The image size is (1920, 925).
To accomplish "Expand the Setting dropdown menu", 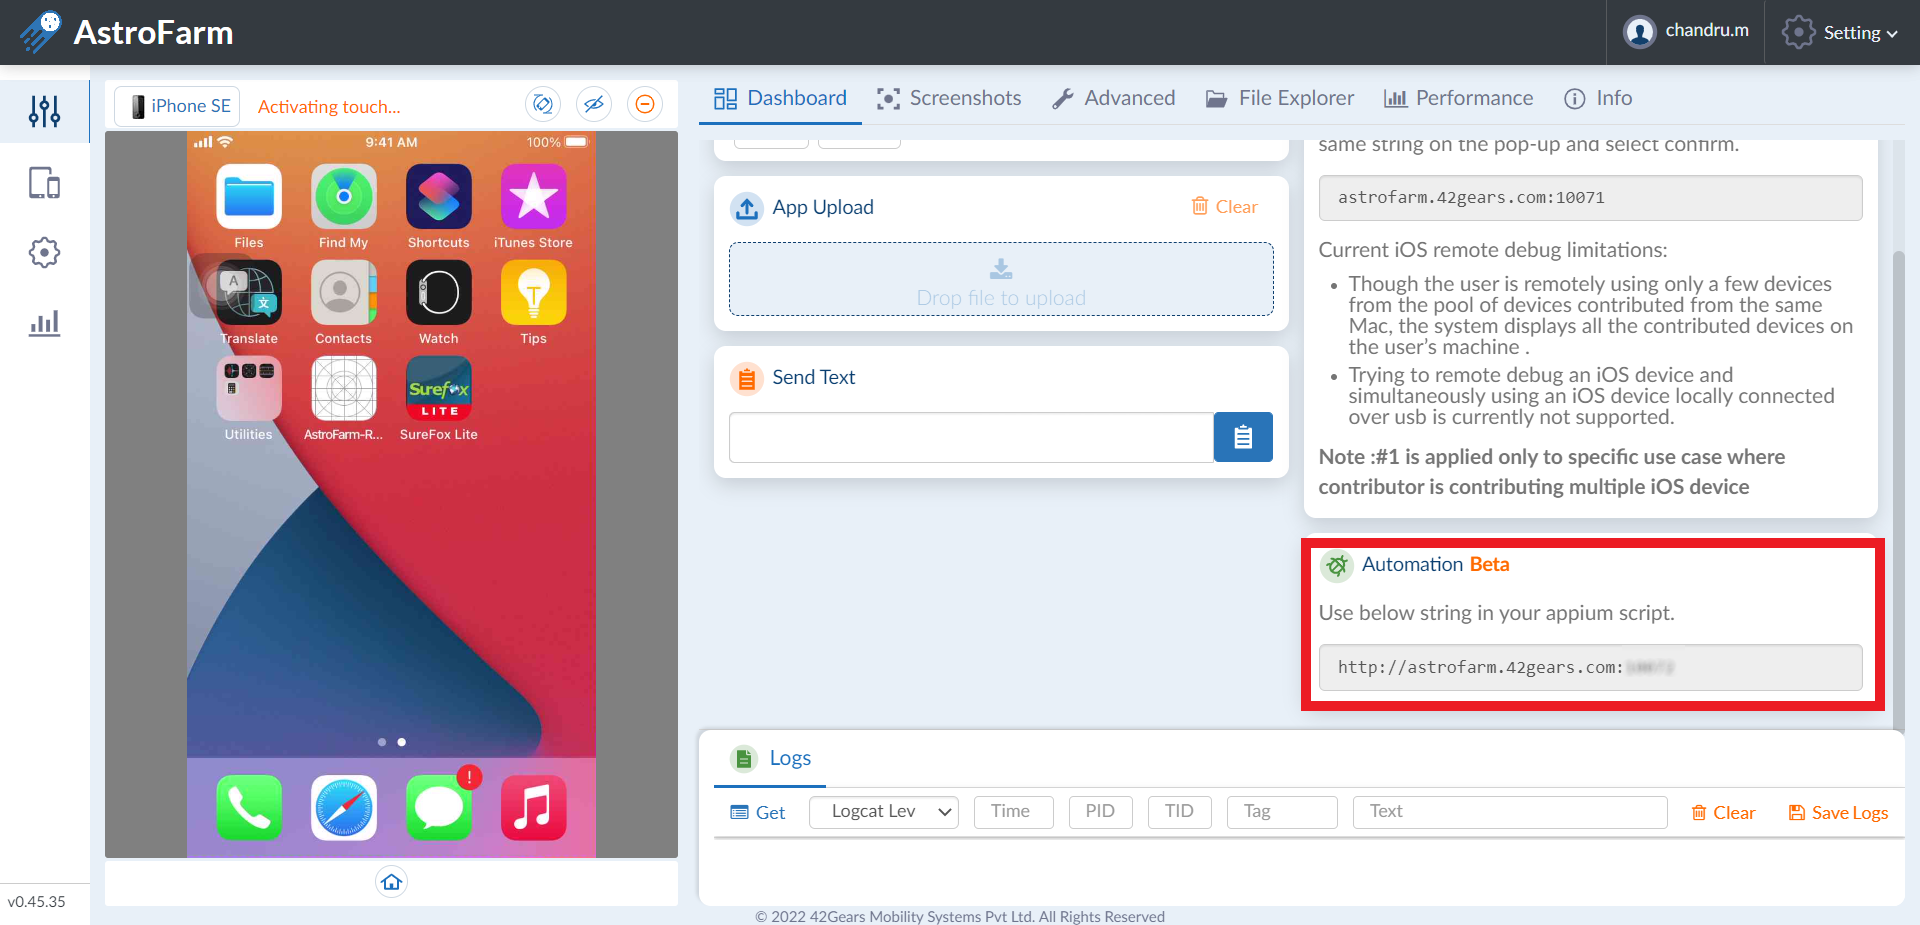I will point(1840,33).
